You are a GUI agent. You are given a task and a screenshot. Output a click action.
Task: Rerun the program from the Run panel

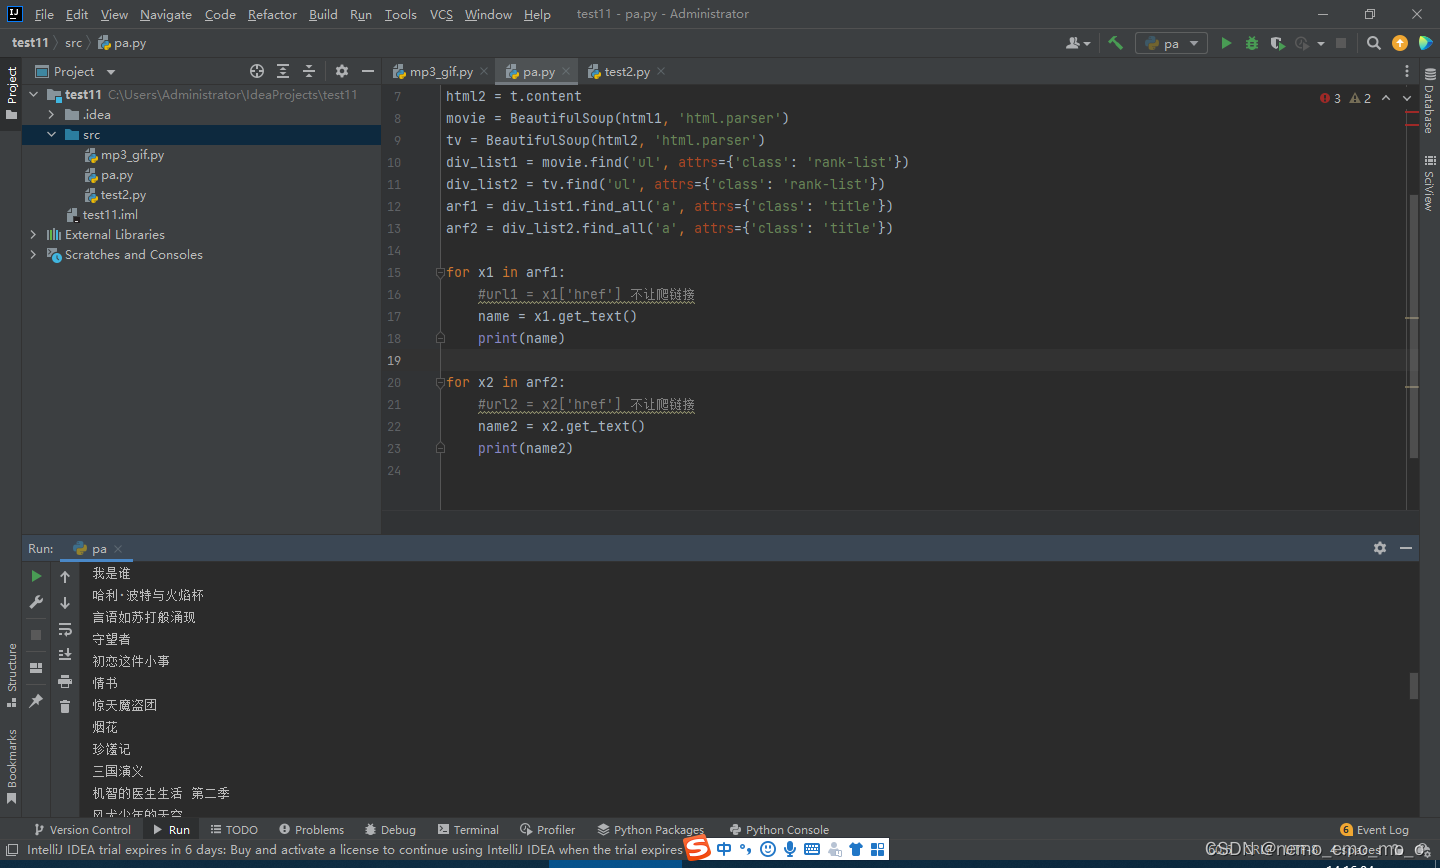(x=35, y=576)
